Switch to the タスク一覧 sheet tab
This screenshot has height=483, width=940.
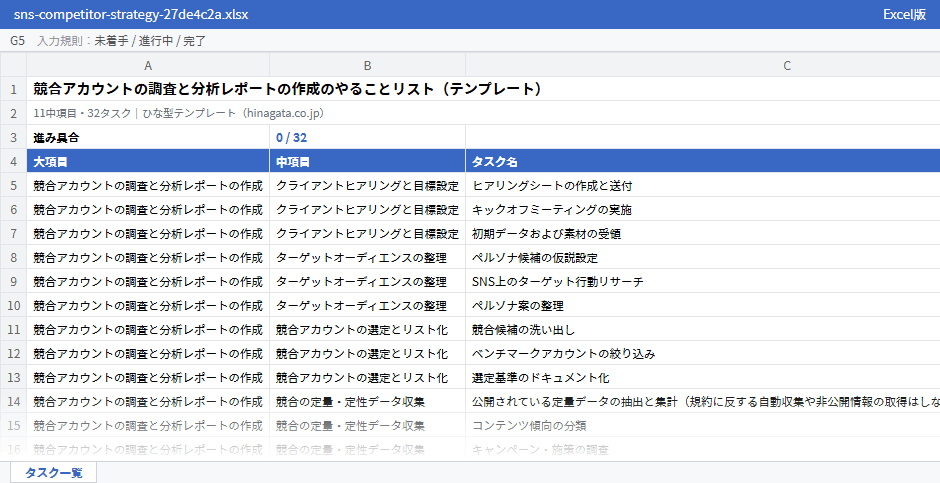[53, 472]
